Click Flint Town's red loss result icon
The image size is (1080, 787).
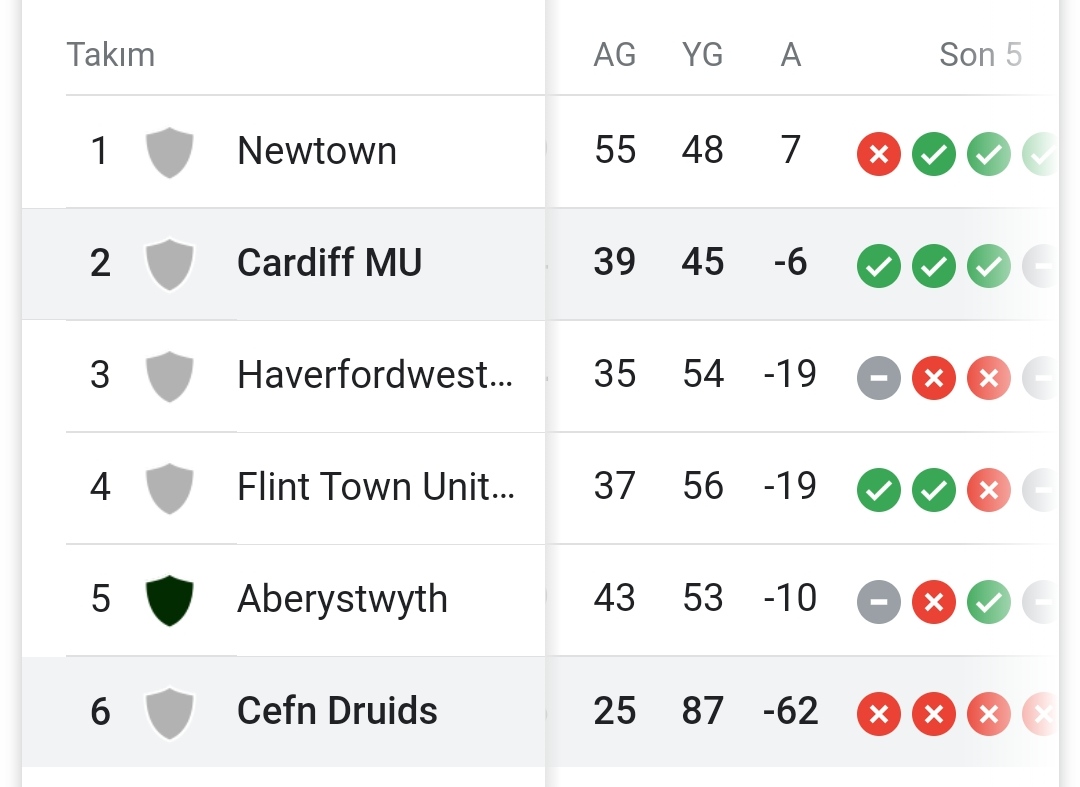pyautogui.click(x=989, y=490)
